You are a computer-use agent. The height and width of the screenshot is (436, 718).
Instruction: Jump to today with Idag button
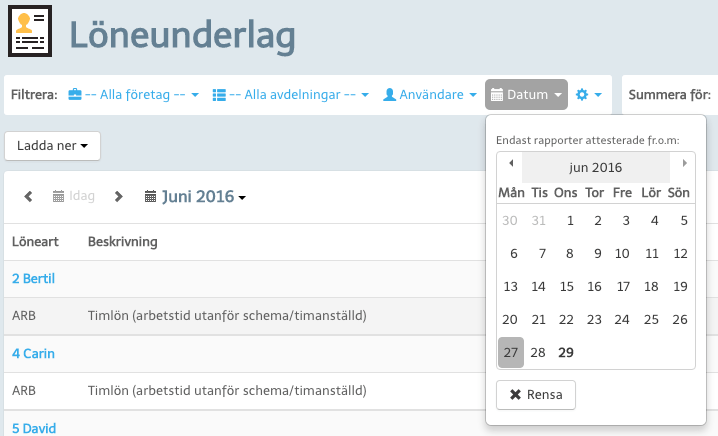[x=74, y=196]
